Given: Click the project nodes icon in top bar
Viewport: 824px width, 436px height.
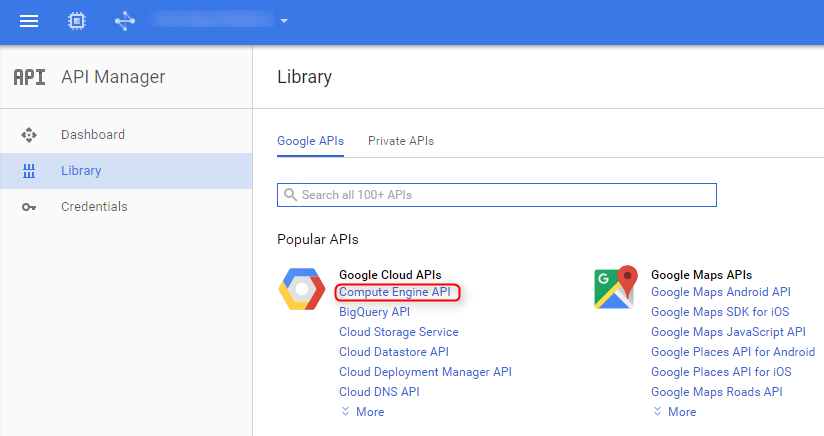Looking at the screenshot, I should pyautogui.click(x=125, y=21).
